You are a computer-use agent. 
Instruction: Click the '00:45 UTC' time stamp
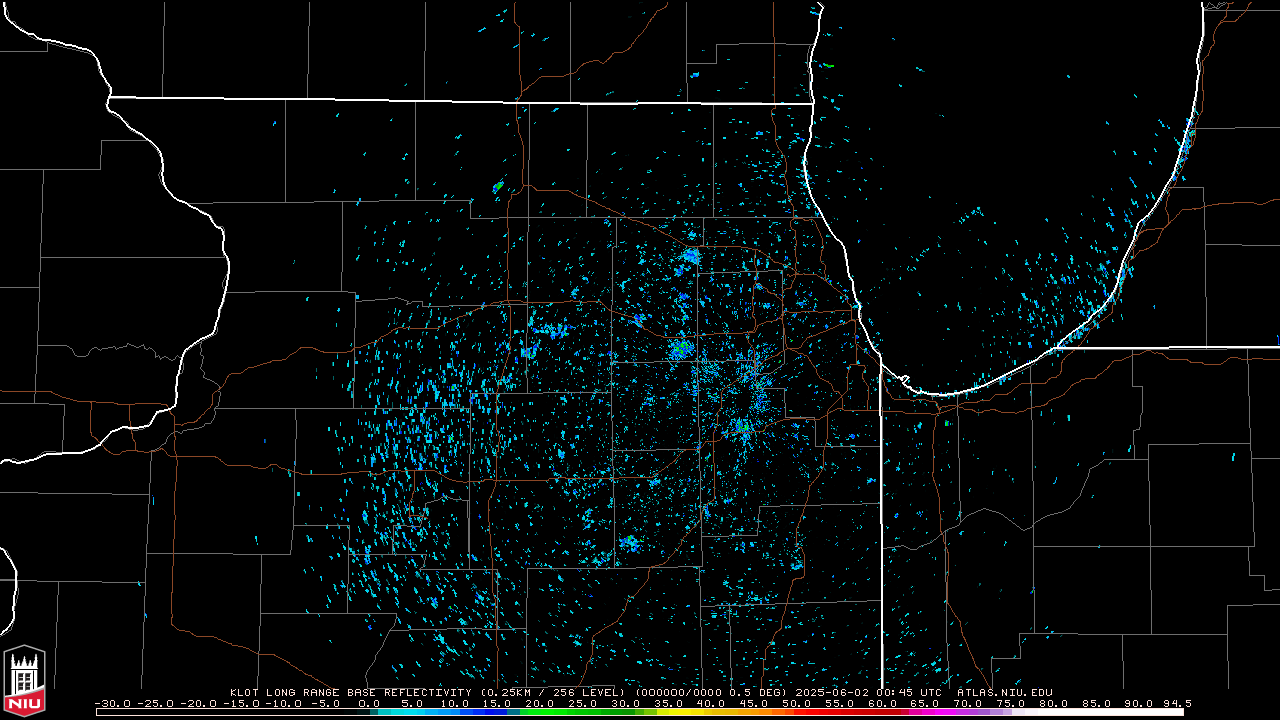pyautogui.click(x=910, y=692)
